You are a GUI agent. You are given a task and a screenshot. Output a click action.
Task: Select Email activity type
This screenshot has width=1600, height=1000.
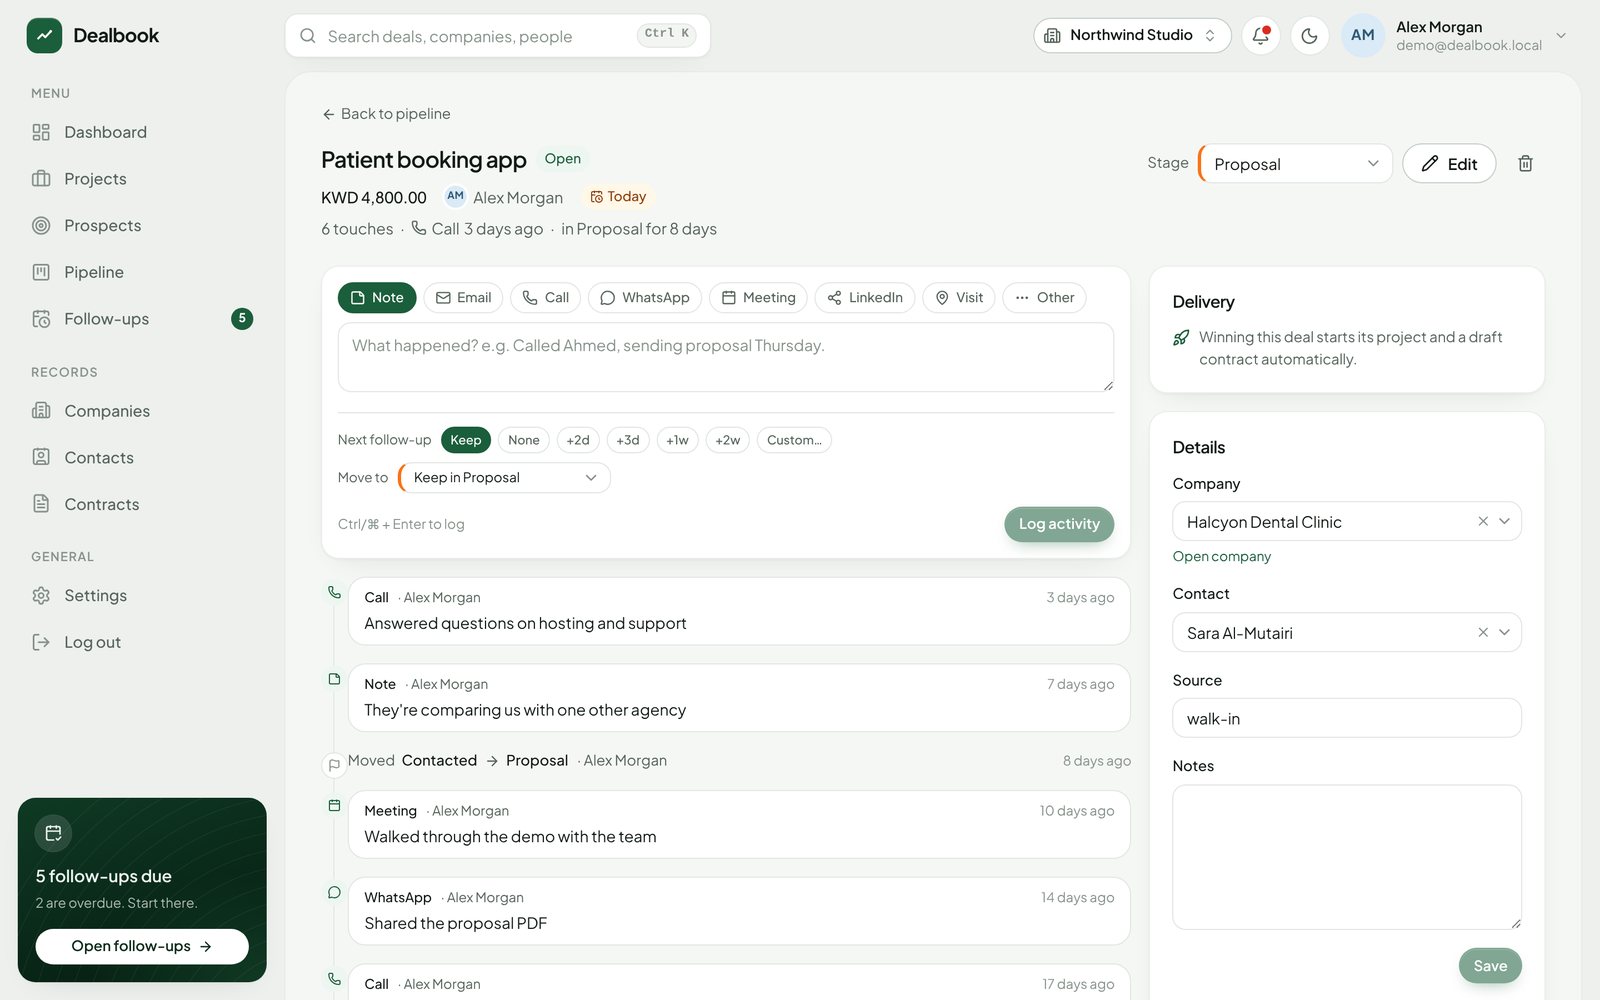click(463, 298)
